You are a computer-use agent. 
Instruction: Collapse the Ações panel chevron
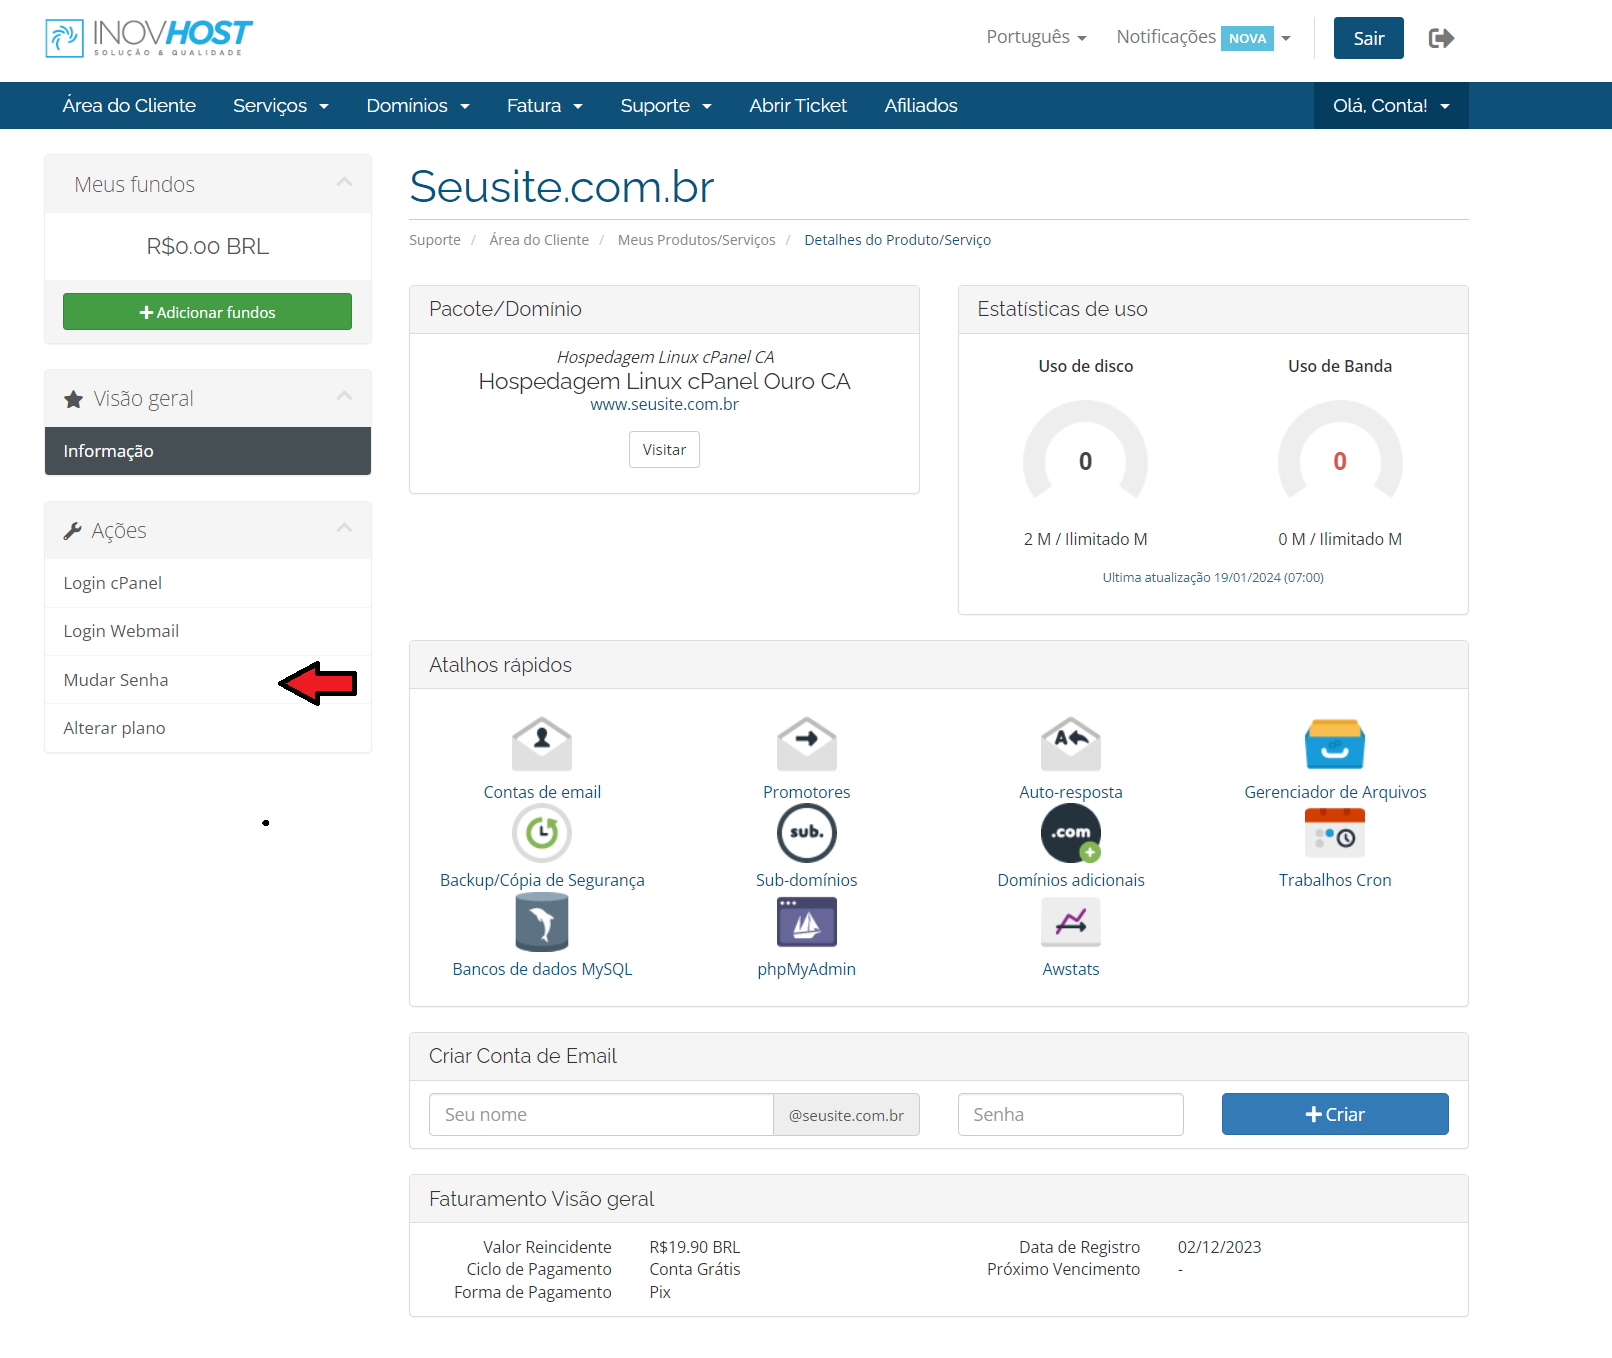[x=344, y=529]
